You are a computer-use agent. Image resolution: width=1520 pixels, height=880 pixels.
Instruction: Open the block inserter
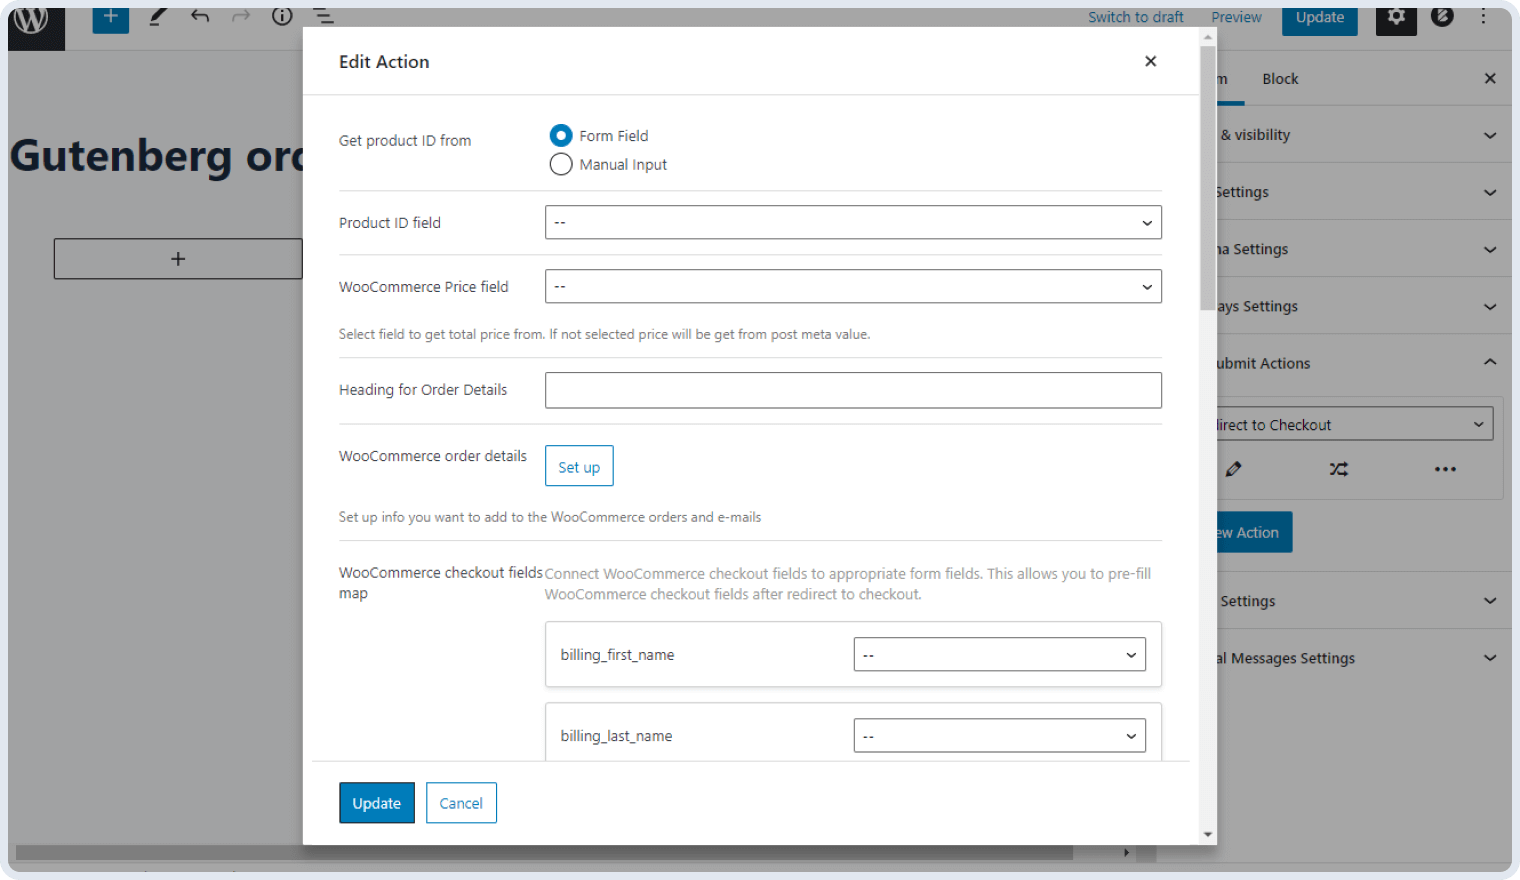(110, 17)
